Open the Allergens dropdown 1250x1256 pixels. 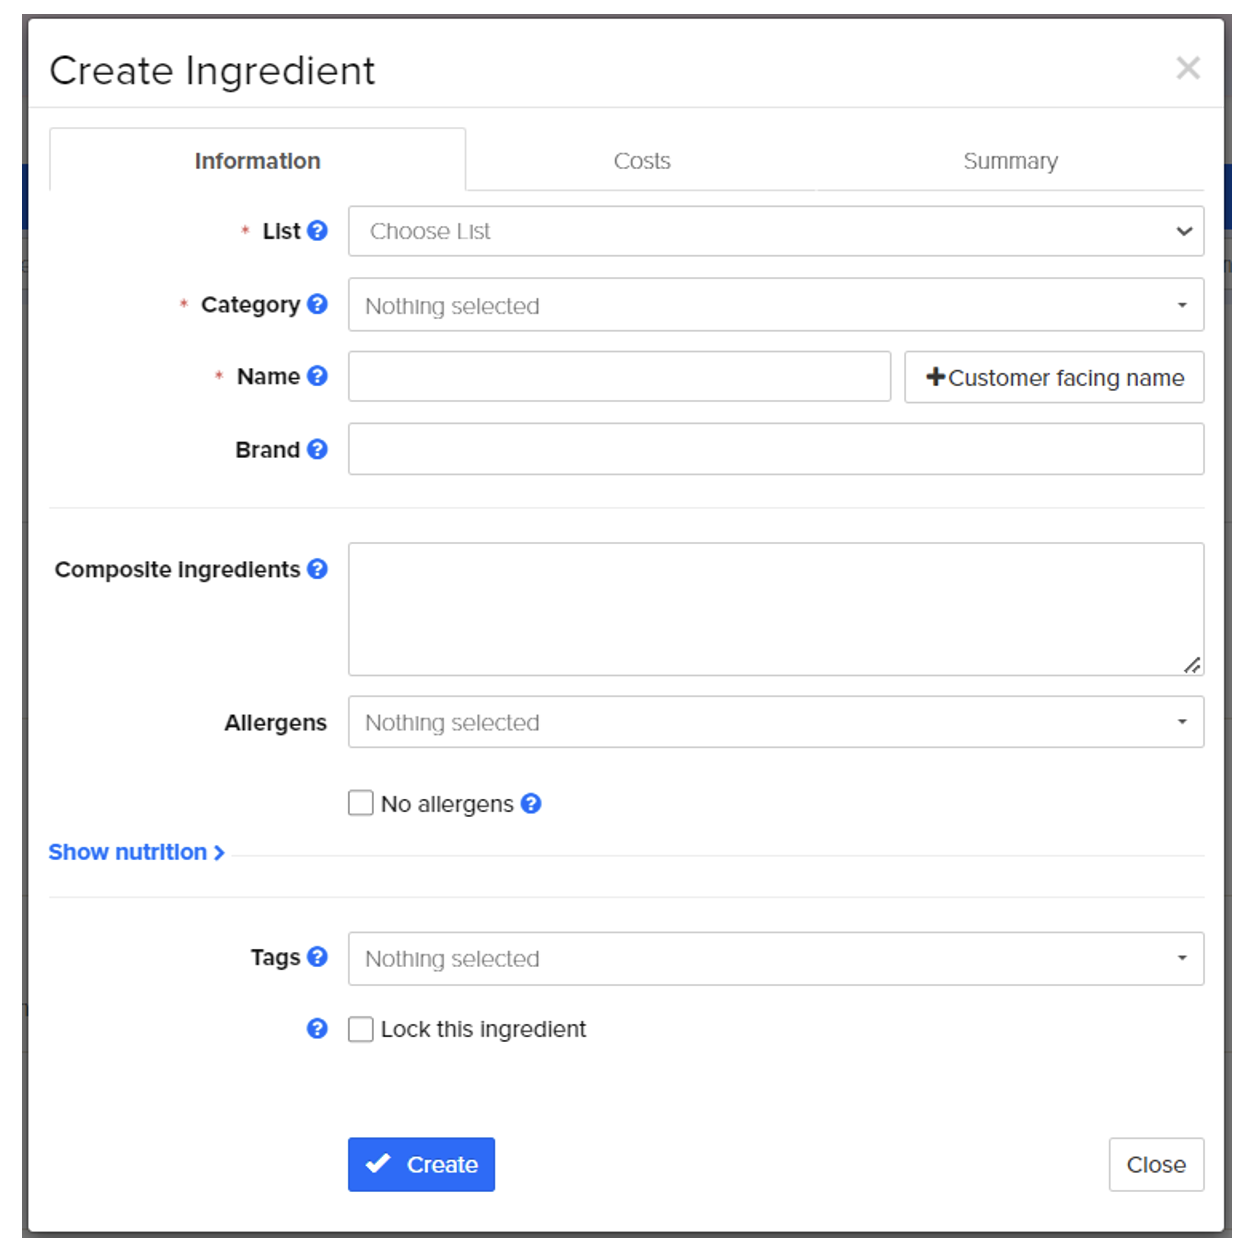pos(776,722)
